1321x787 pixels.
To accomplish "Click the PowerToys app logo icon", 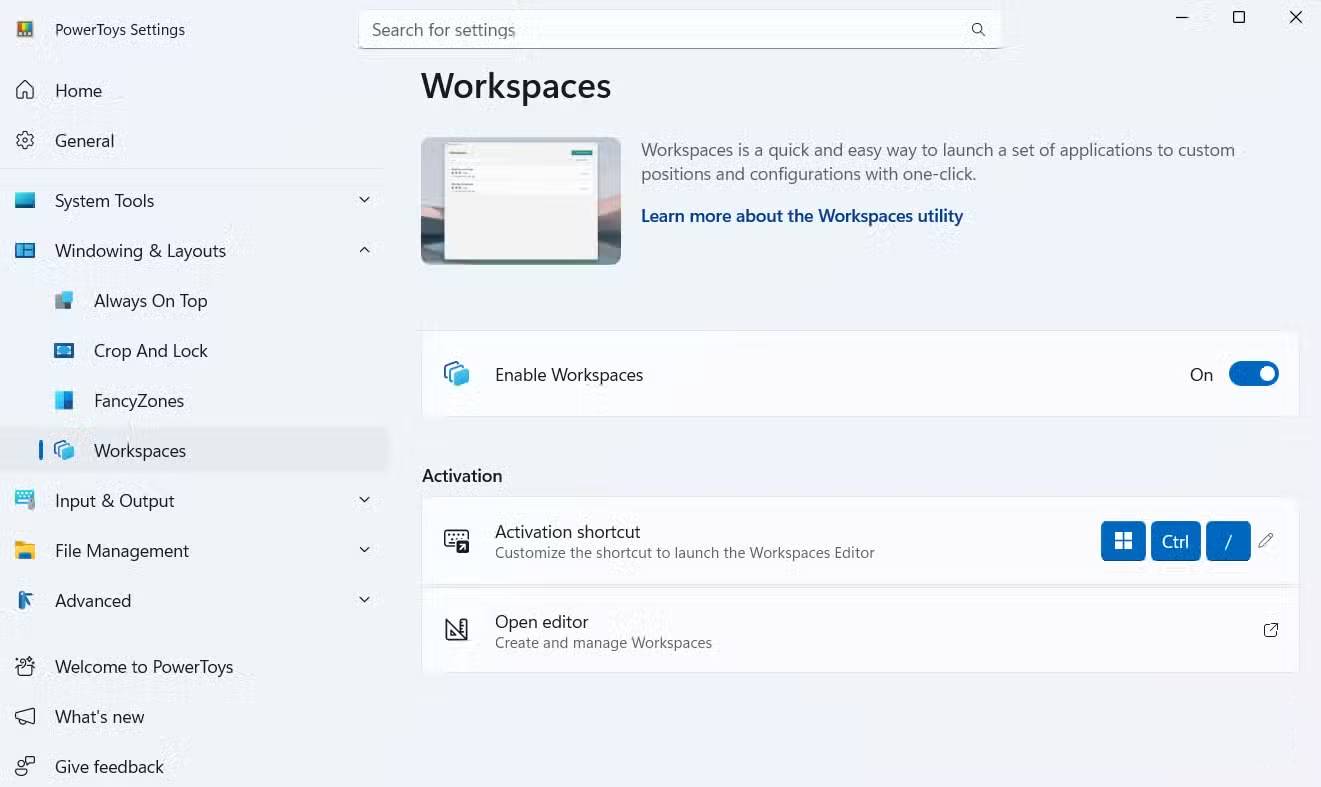I will 25,29.
